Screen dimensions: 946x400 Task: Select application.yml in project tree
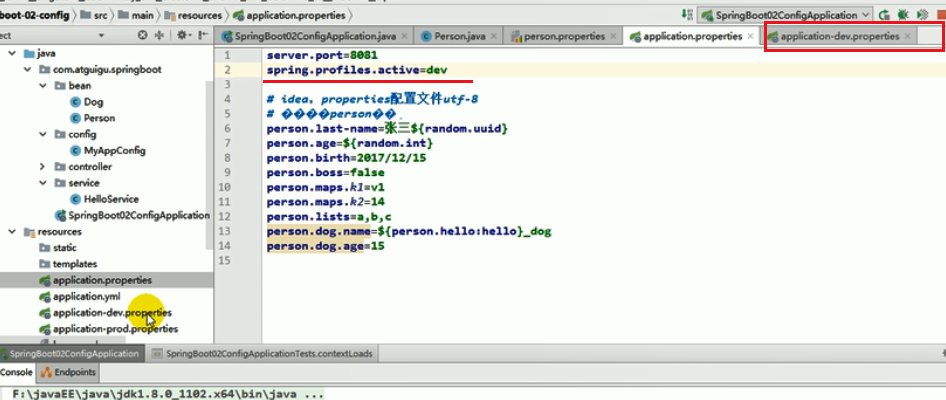tap(86, 296)
